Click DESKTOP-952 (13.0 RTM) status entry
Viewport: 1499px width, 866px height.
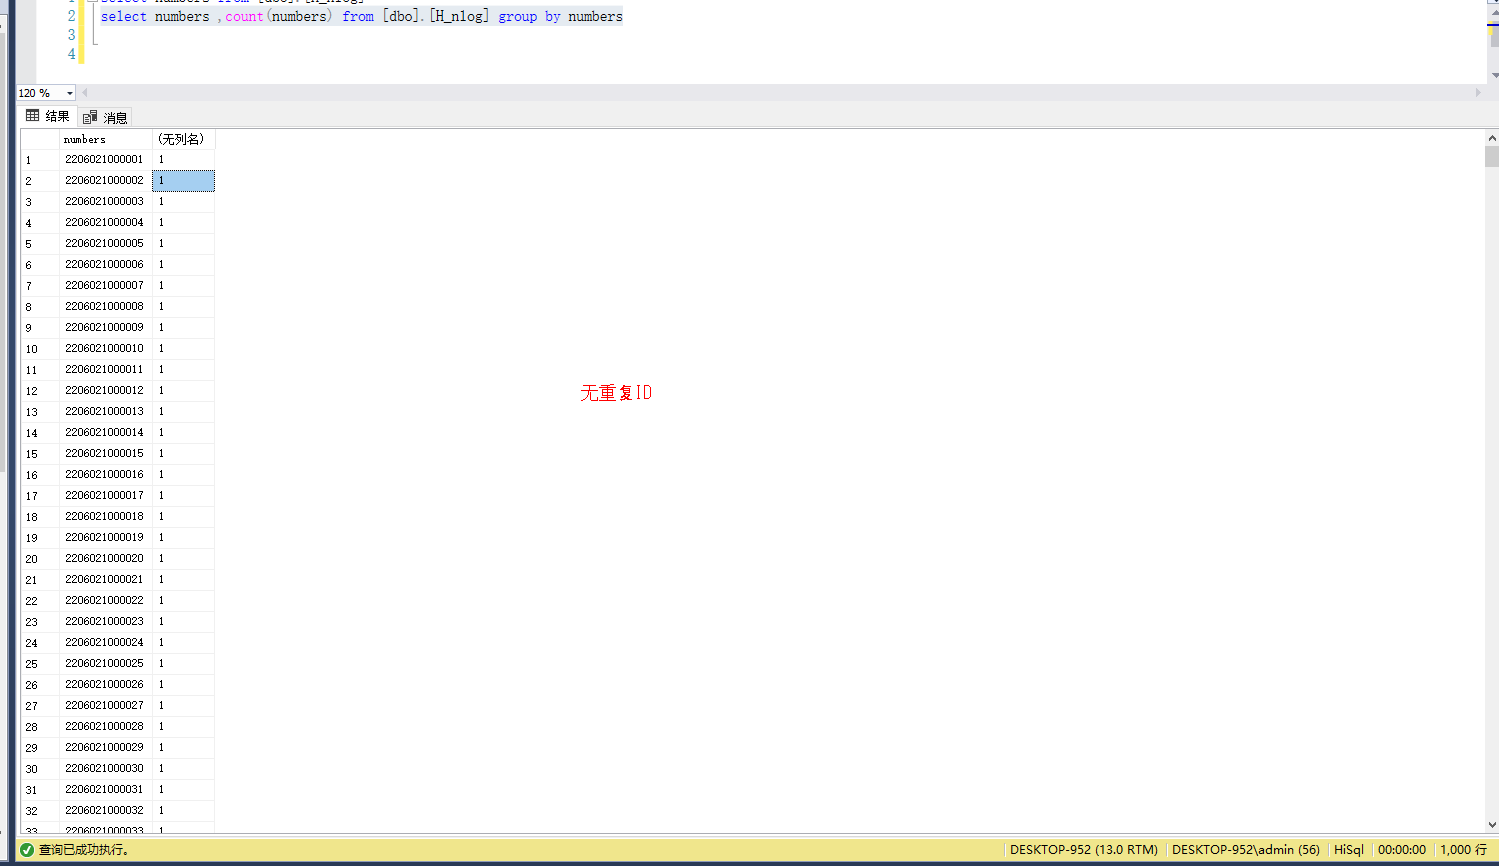1084,850
